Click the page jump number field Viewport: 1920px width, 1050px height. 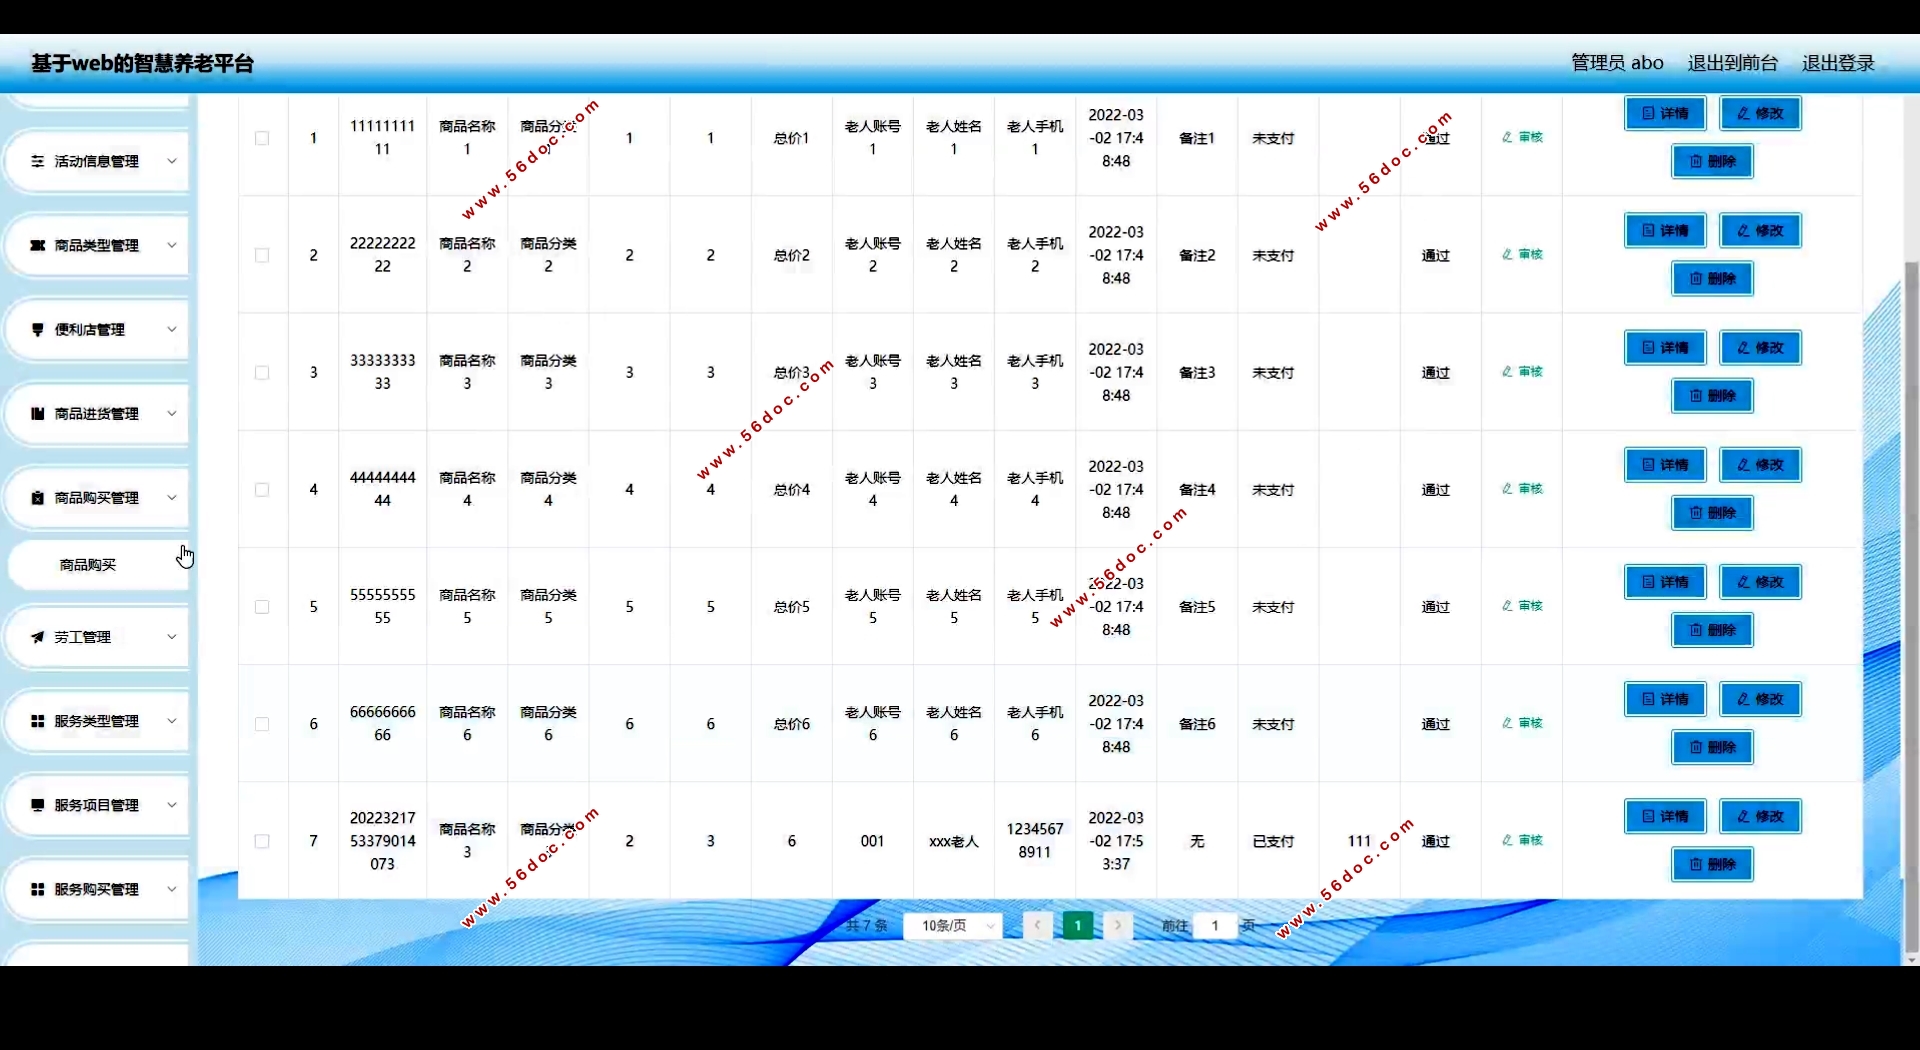(1215, 925)
